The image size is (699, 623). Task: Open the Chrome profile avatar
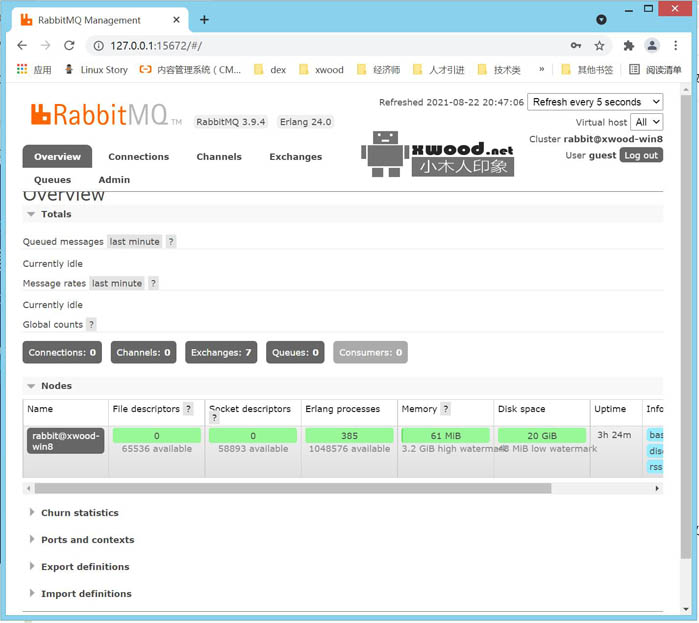pos(652,45)
